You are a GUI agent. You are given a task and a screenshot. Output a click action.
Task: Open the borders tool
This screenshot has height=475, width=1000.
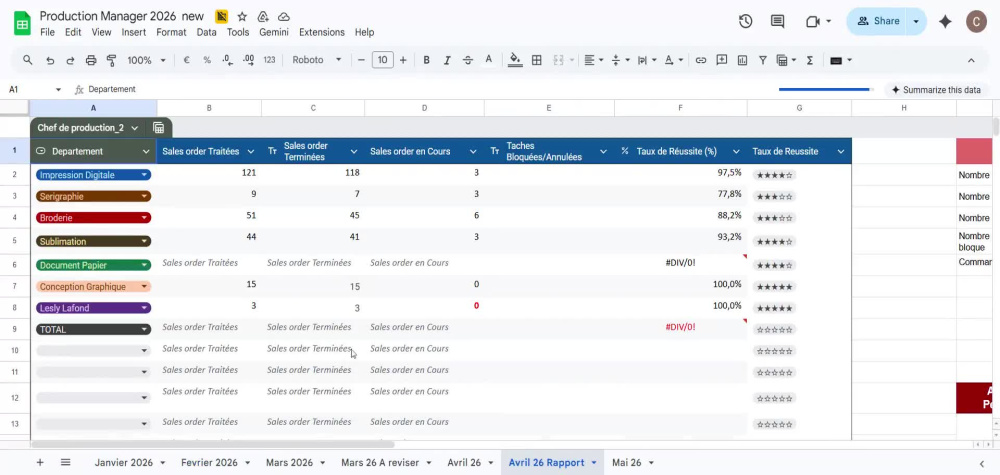(x=537, y=60)
